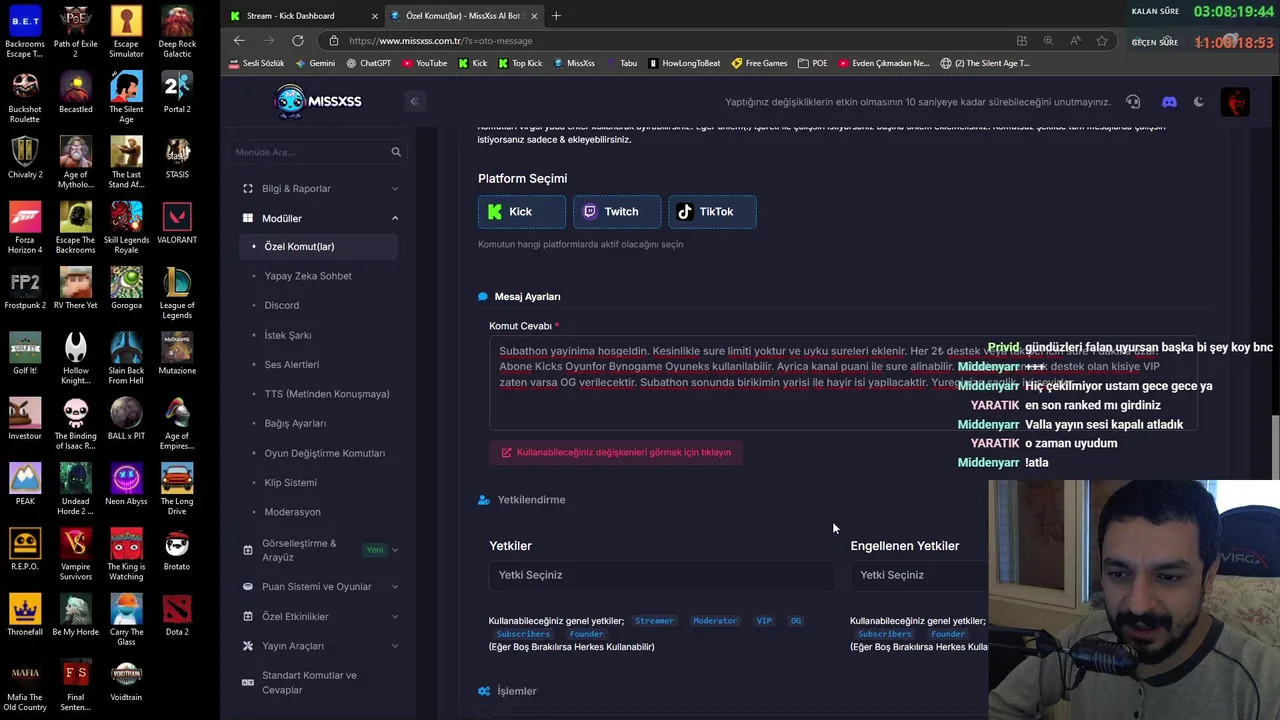Open the Discord icon in the header
The image size is (1280, 720).
1169,102
